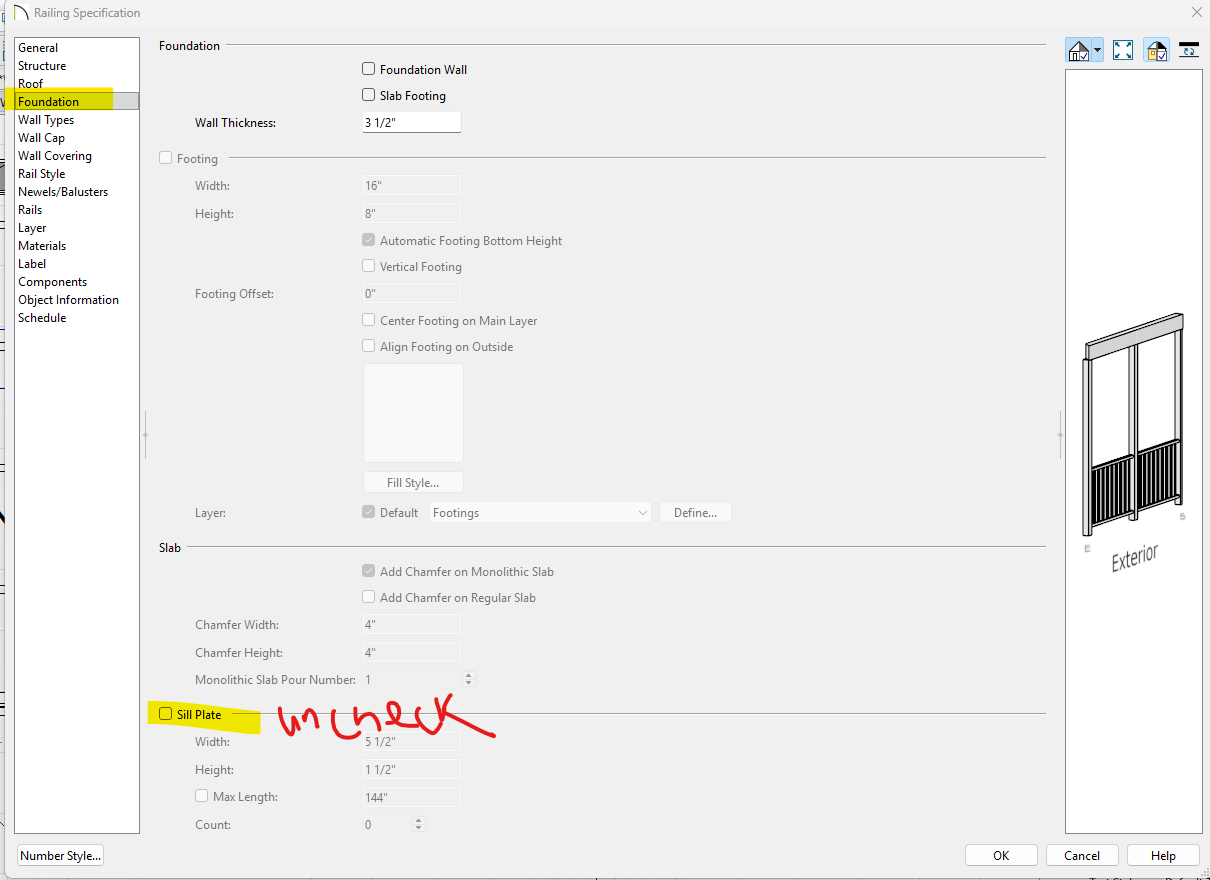
Task: Check the Slab Footing option
Action: tap(369, 95)
